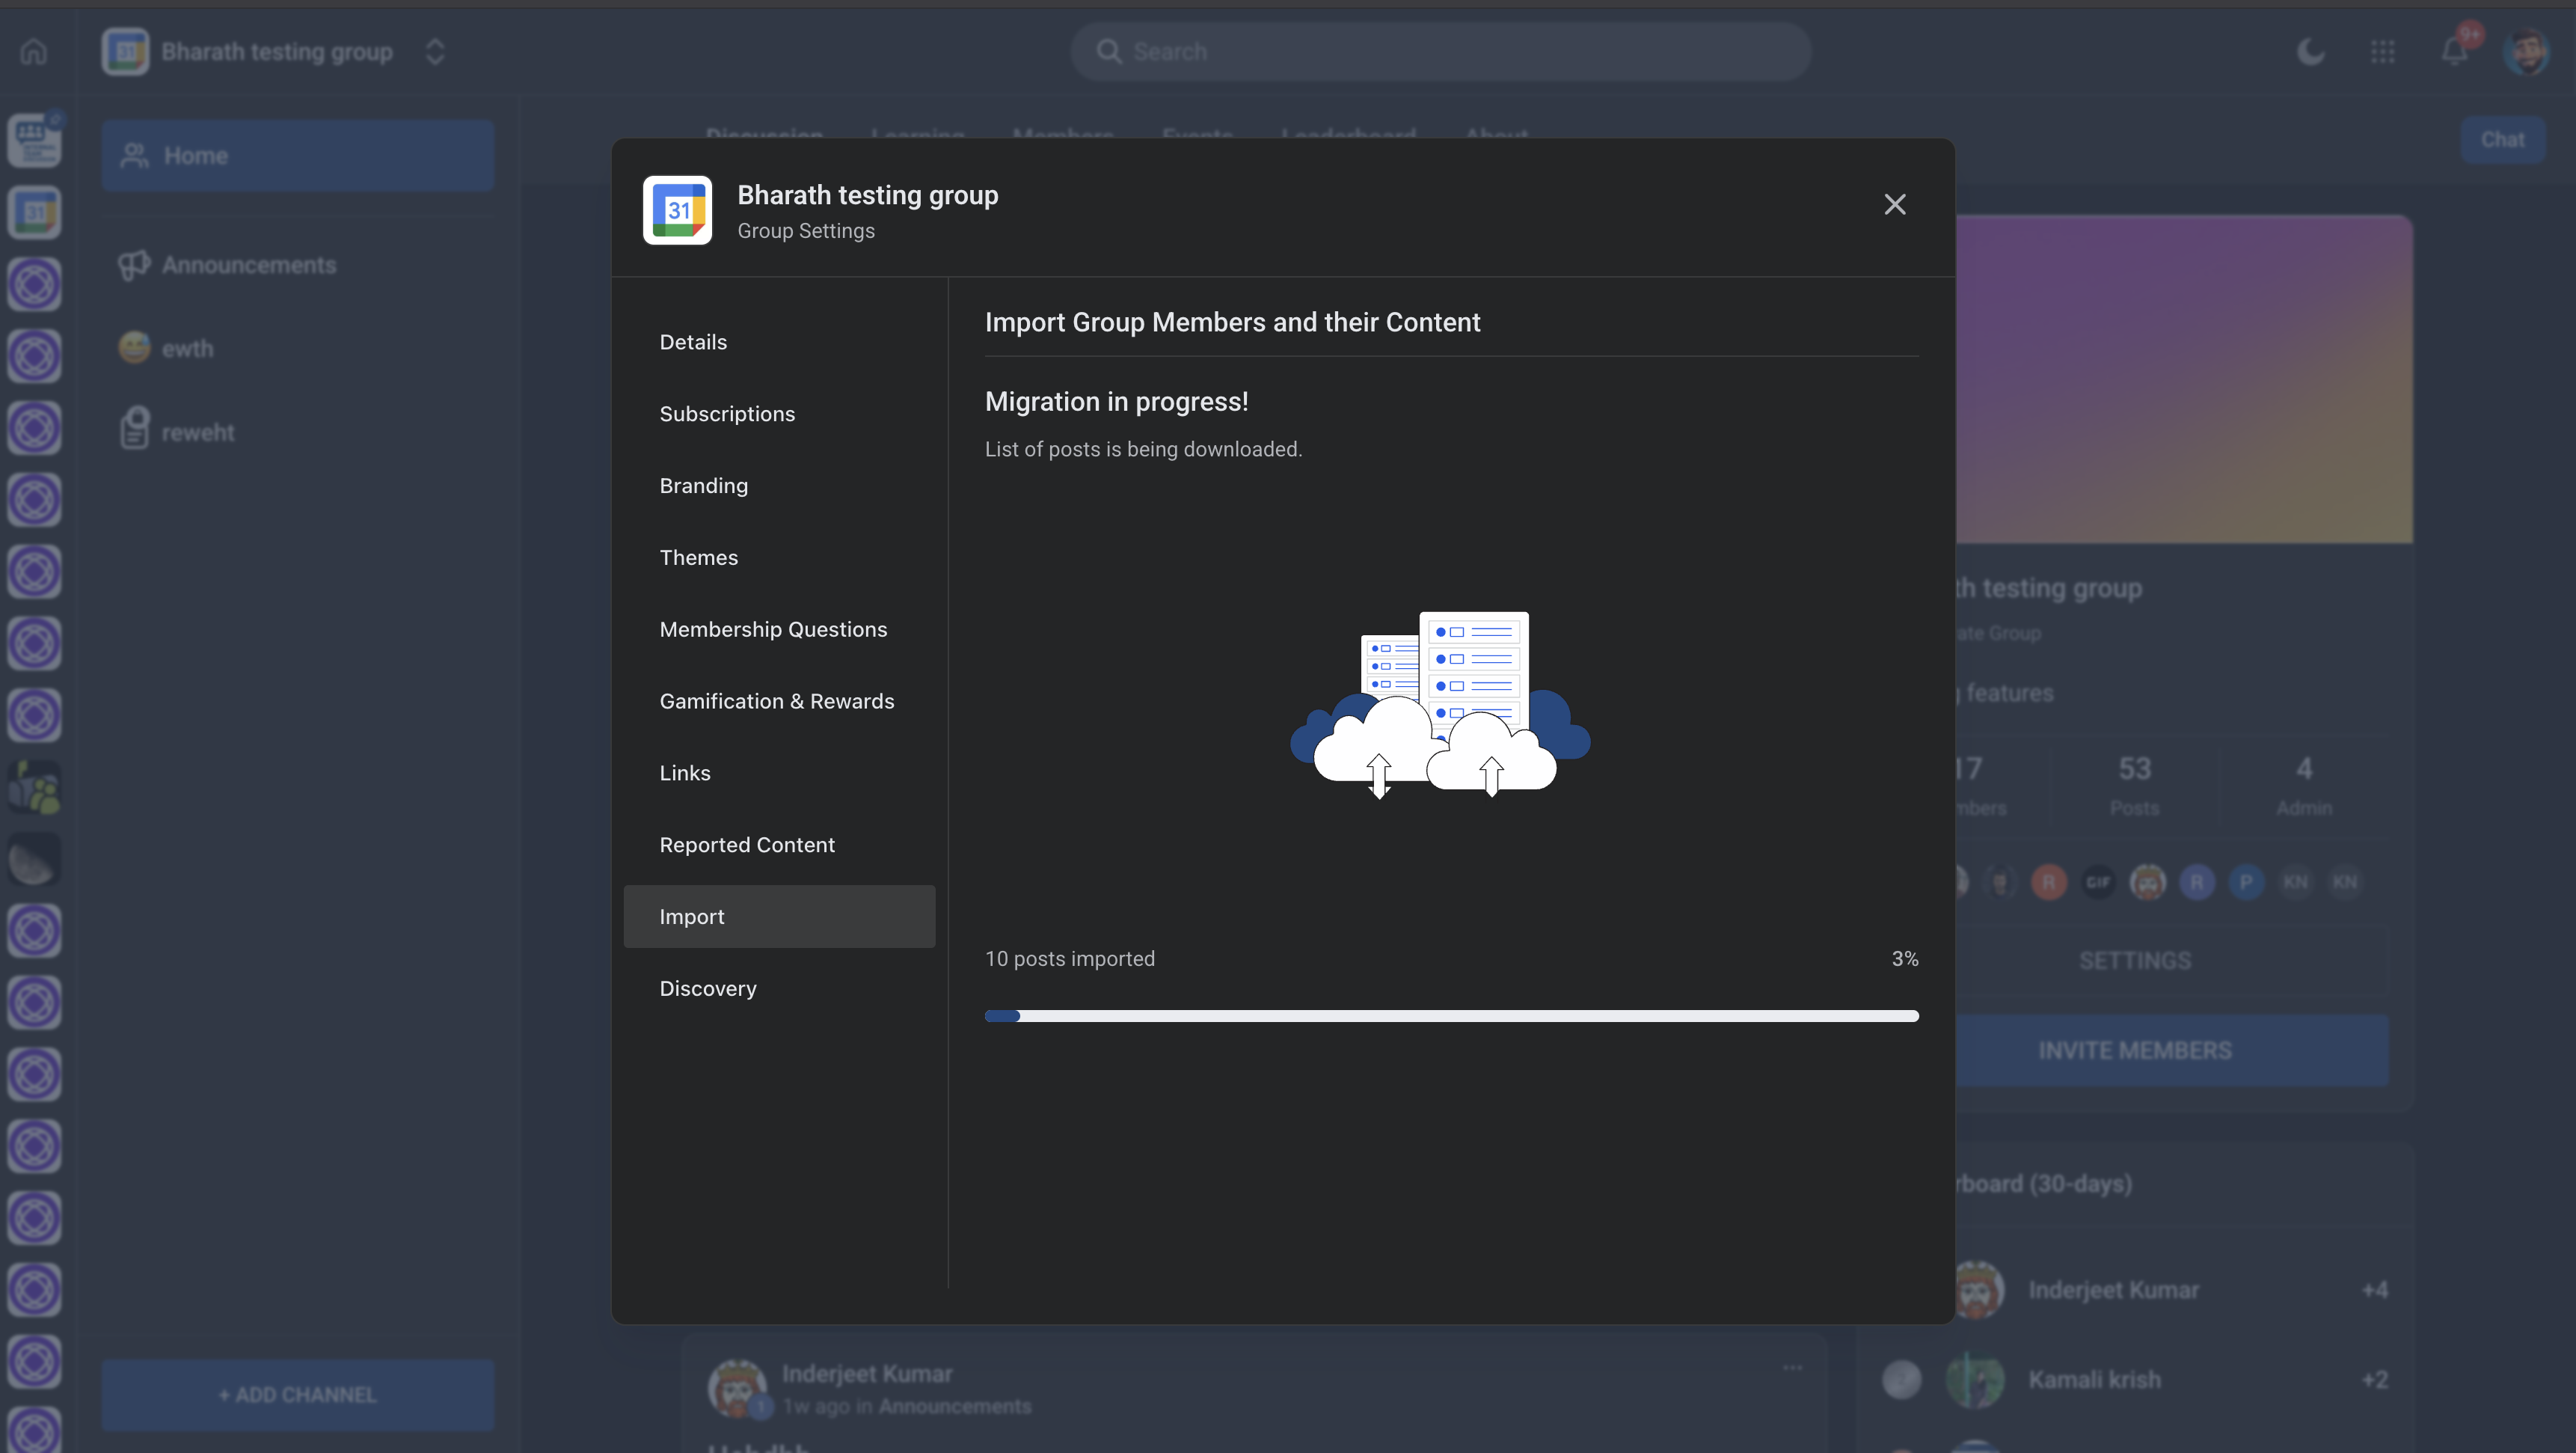Close the Group Settings dialog
Image resolution: width=2576 pixels, height=1453 pixels.
[1894, 205]
